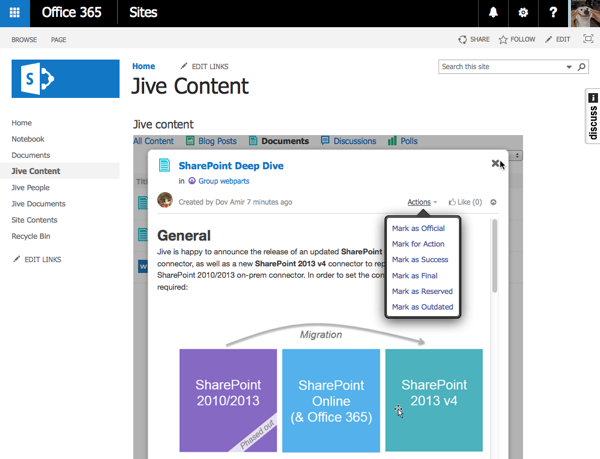Close the SharePoint Deep Dive popup
600x459 pixels.
click(x=495, y=163)
